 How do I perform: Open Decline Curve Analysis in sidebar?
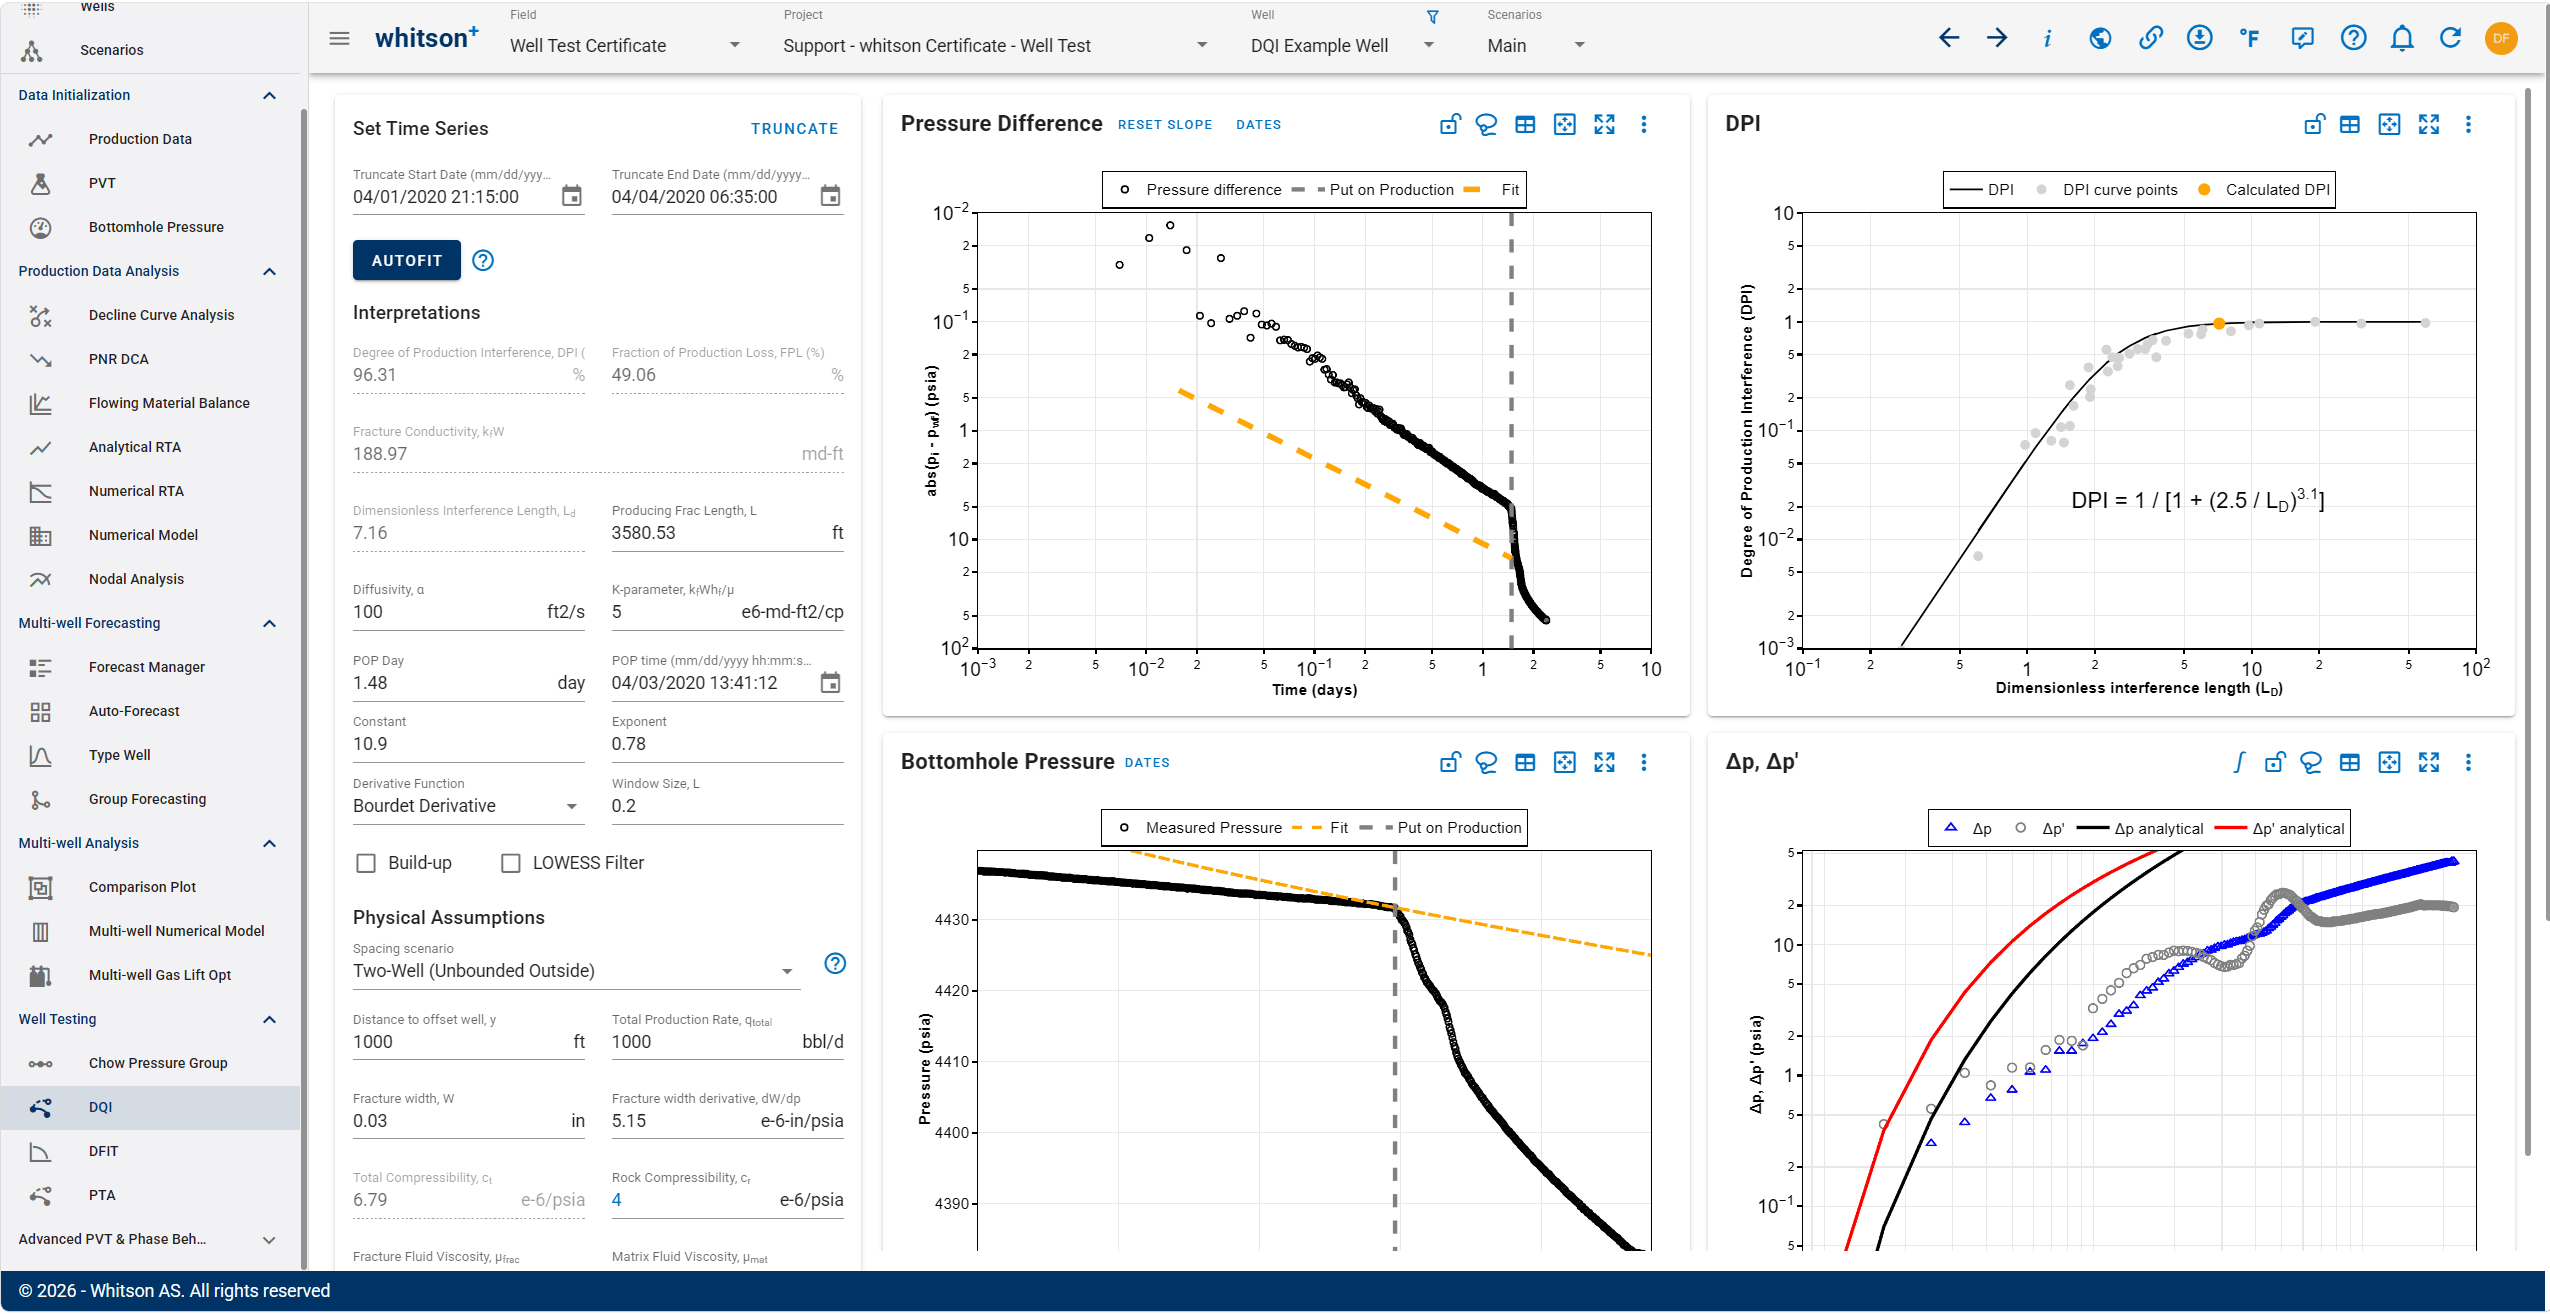point(150,316)
